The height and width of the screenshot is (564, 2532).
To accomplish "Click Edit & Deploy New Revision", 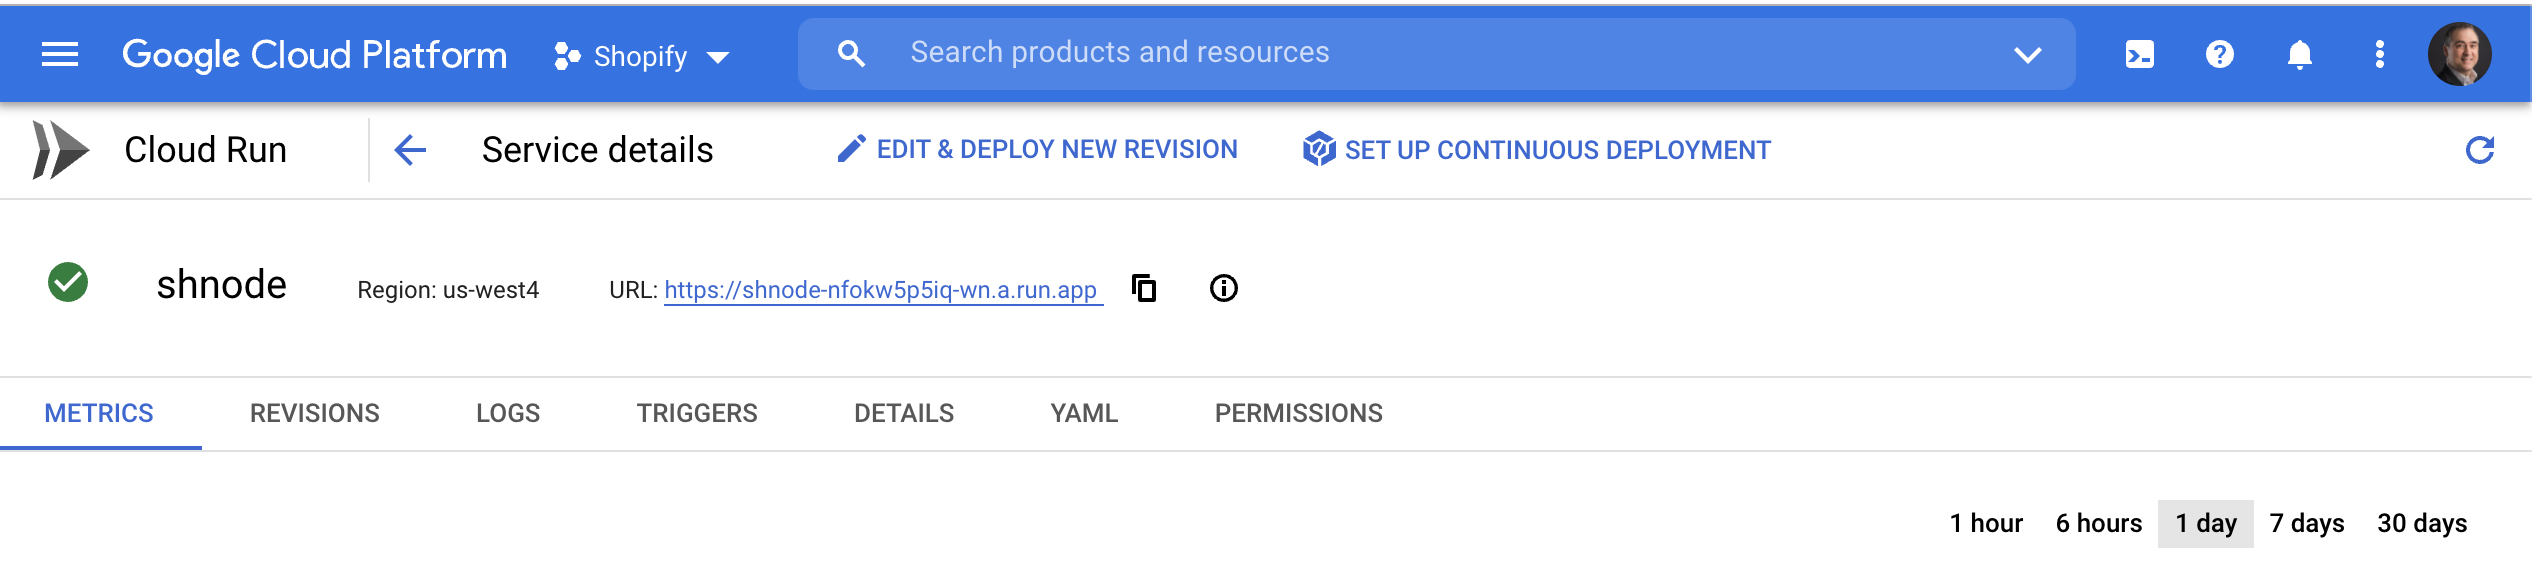I will click(1037, 150).
